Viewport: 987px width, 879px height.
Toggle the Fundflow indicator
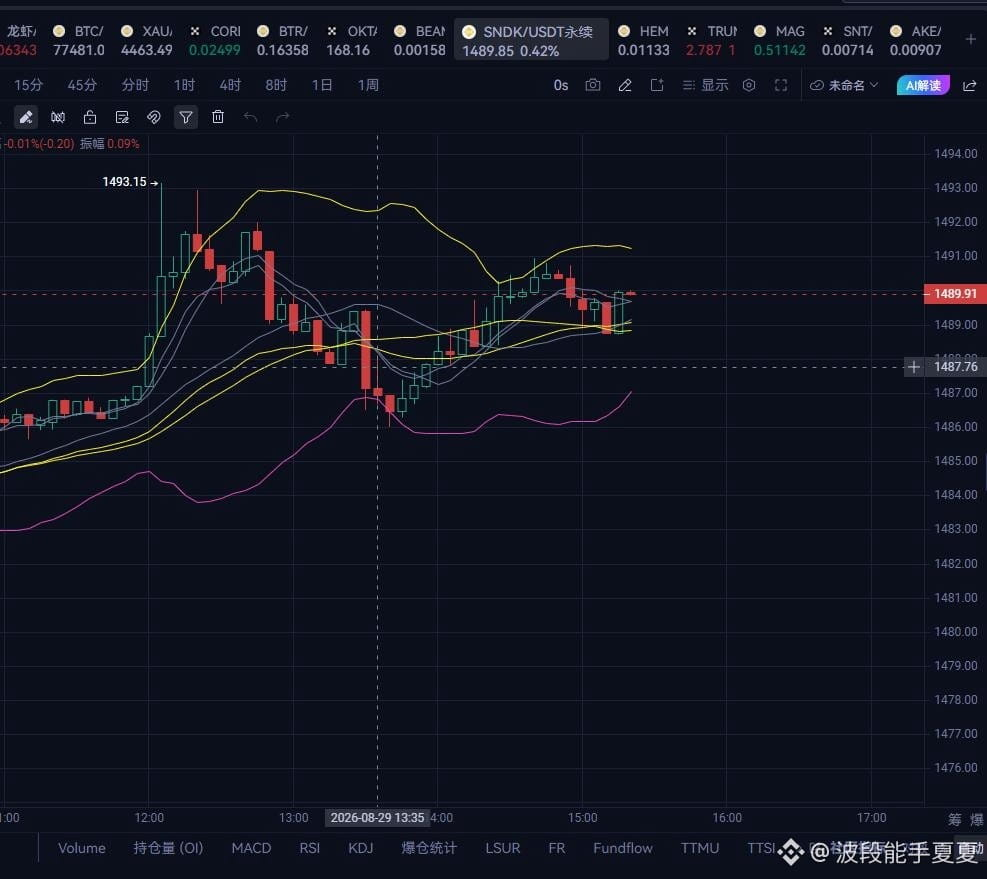coord(623,848)
